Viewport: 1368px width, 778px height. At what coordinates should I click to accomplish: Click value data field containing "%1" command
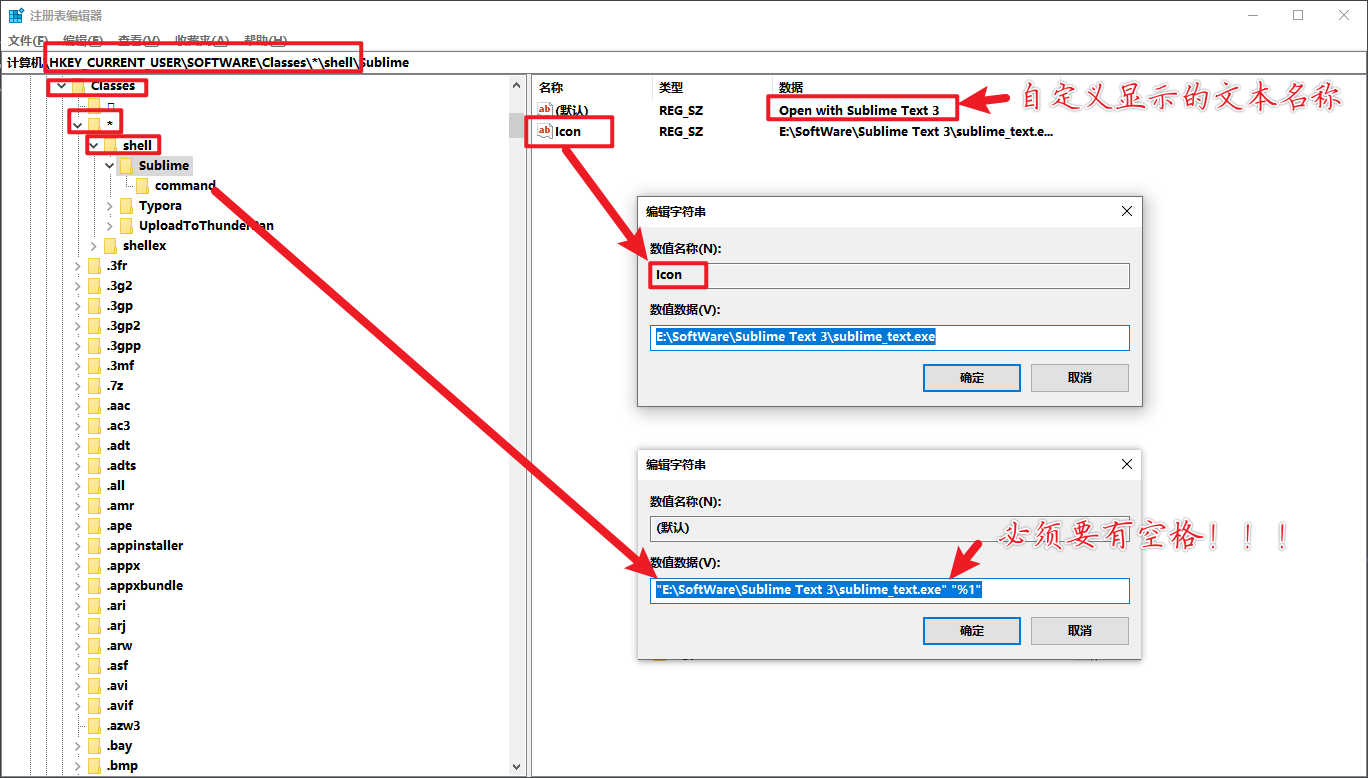tap(890, 590)
